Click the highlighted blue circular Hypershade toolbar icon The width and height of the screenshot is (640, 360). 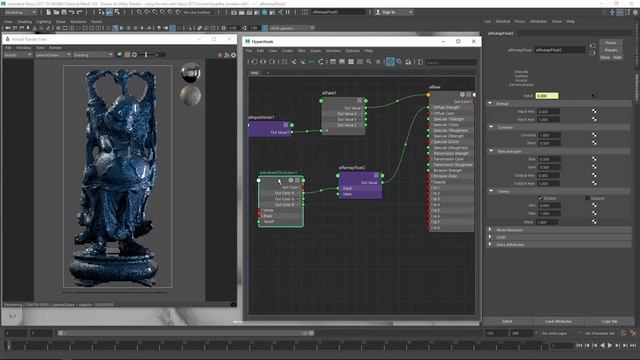point(390,62)
